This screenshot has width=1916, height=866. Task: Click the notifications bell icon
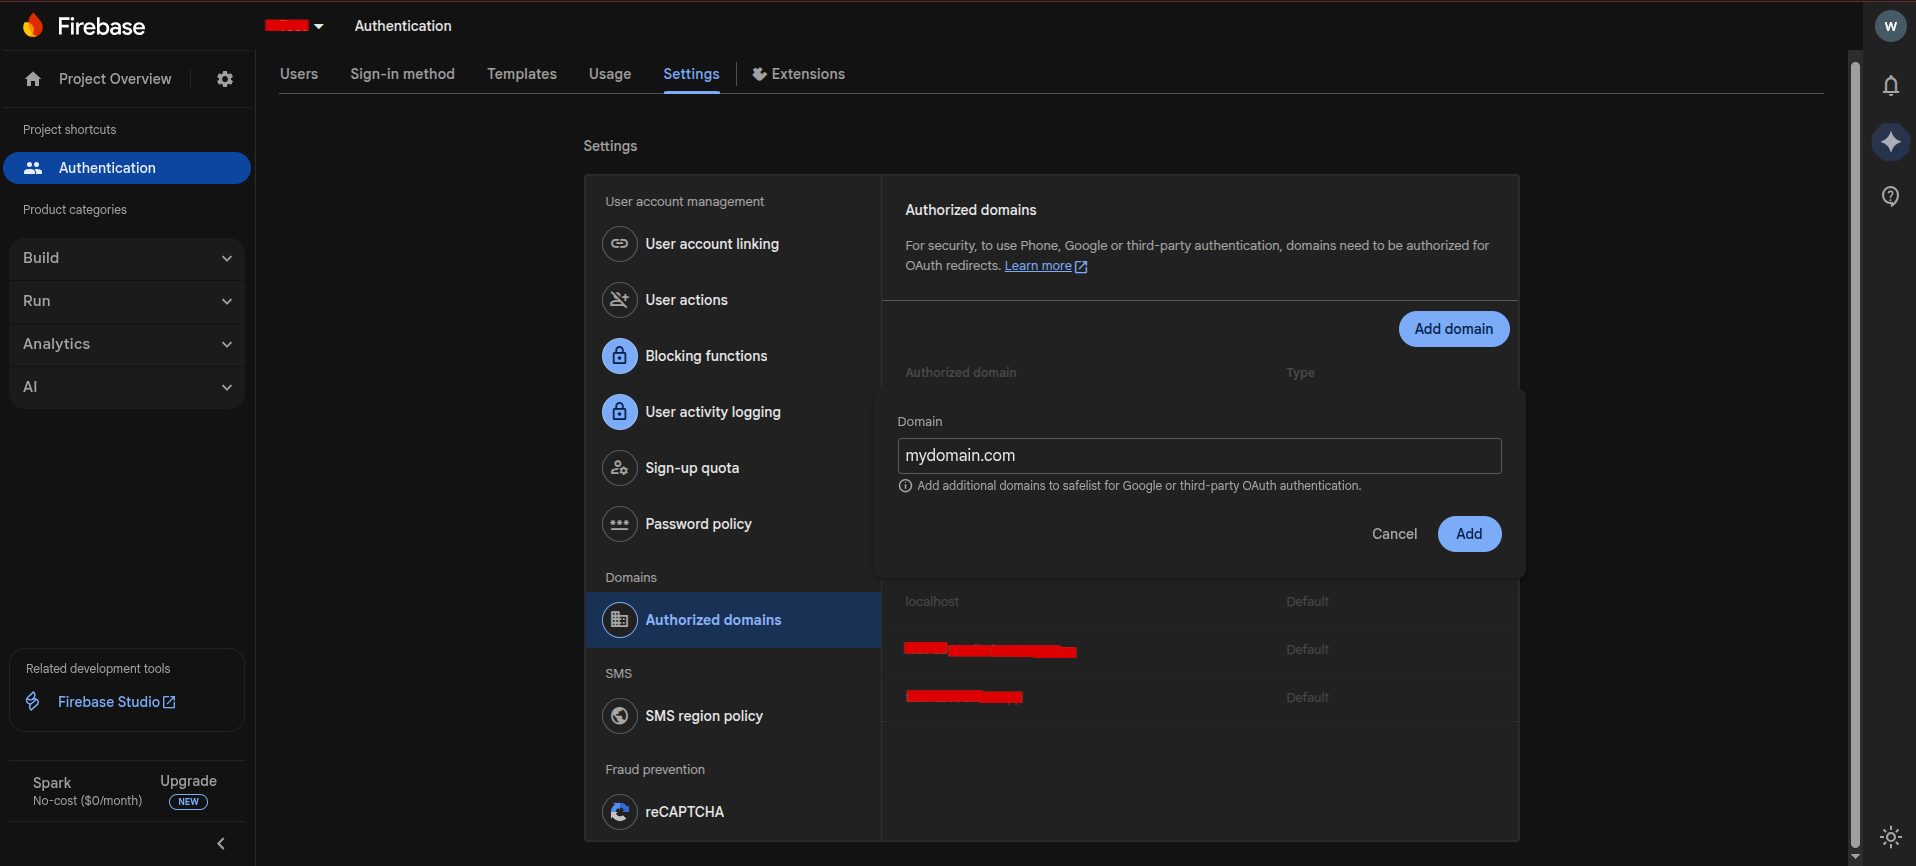coord(1890,86)
